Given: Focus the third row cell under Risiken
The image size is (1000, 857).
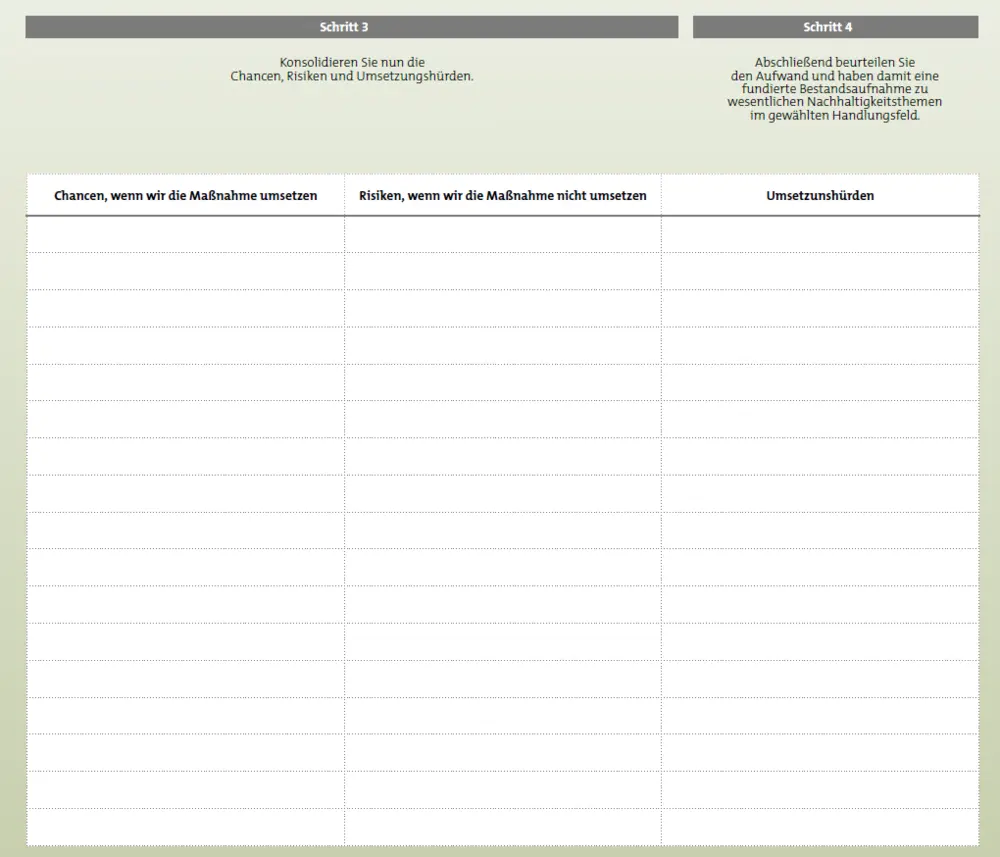Looking at the screenshot, I should 502,308.
